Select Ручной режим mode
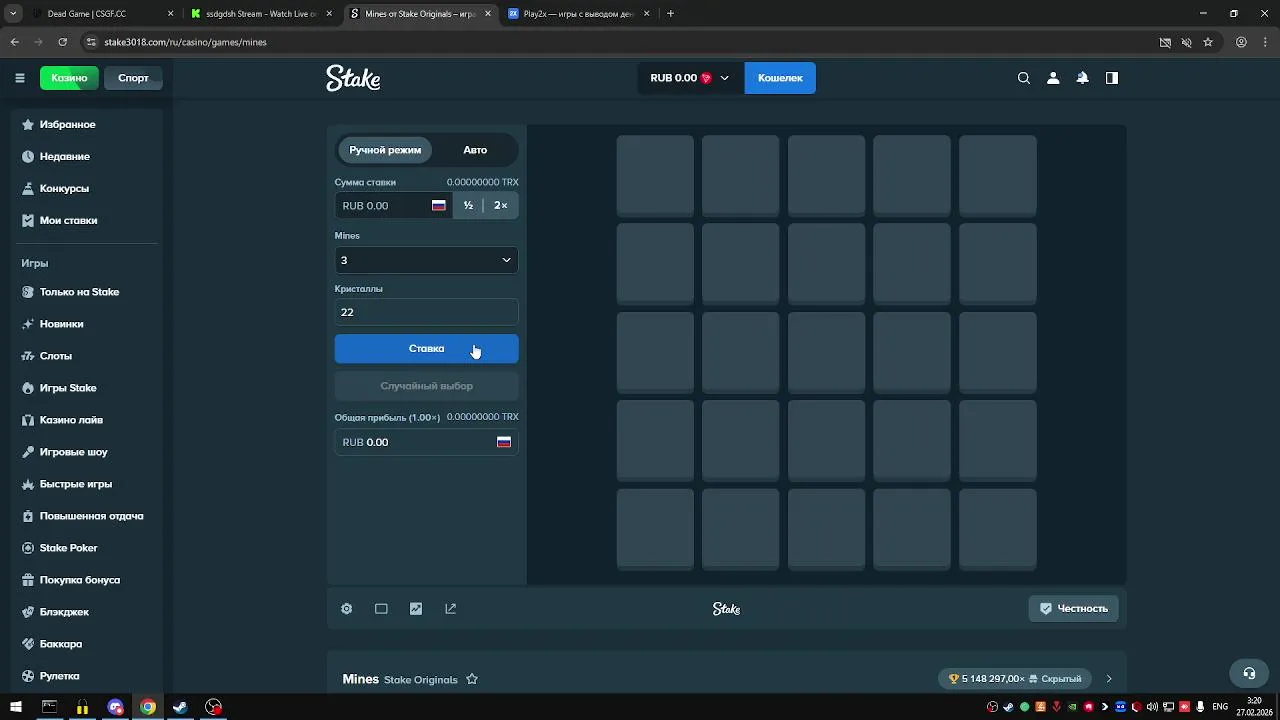 [x=385, y=150]
